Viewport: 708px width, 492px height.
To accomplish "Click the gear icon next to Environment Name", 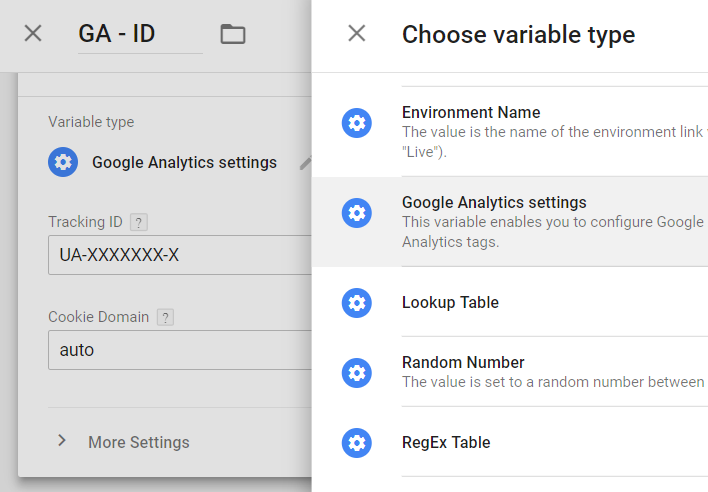I will (x=357, y=123).
